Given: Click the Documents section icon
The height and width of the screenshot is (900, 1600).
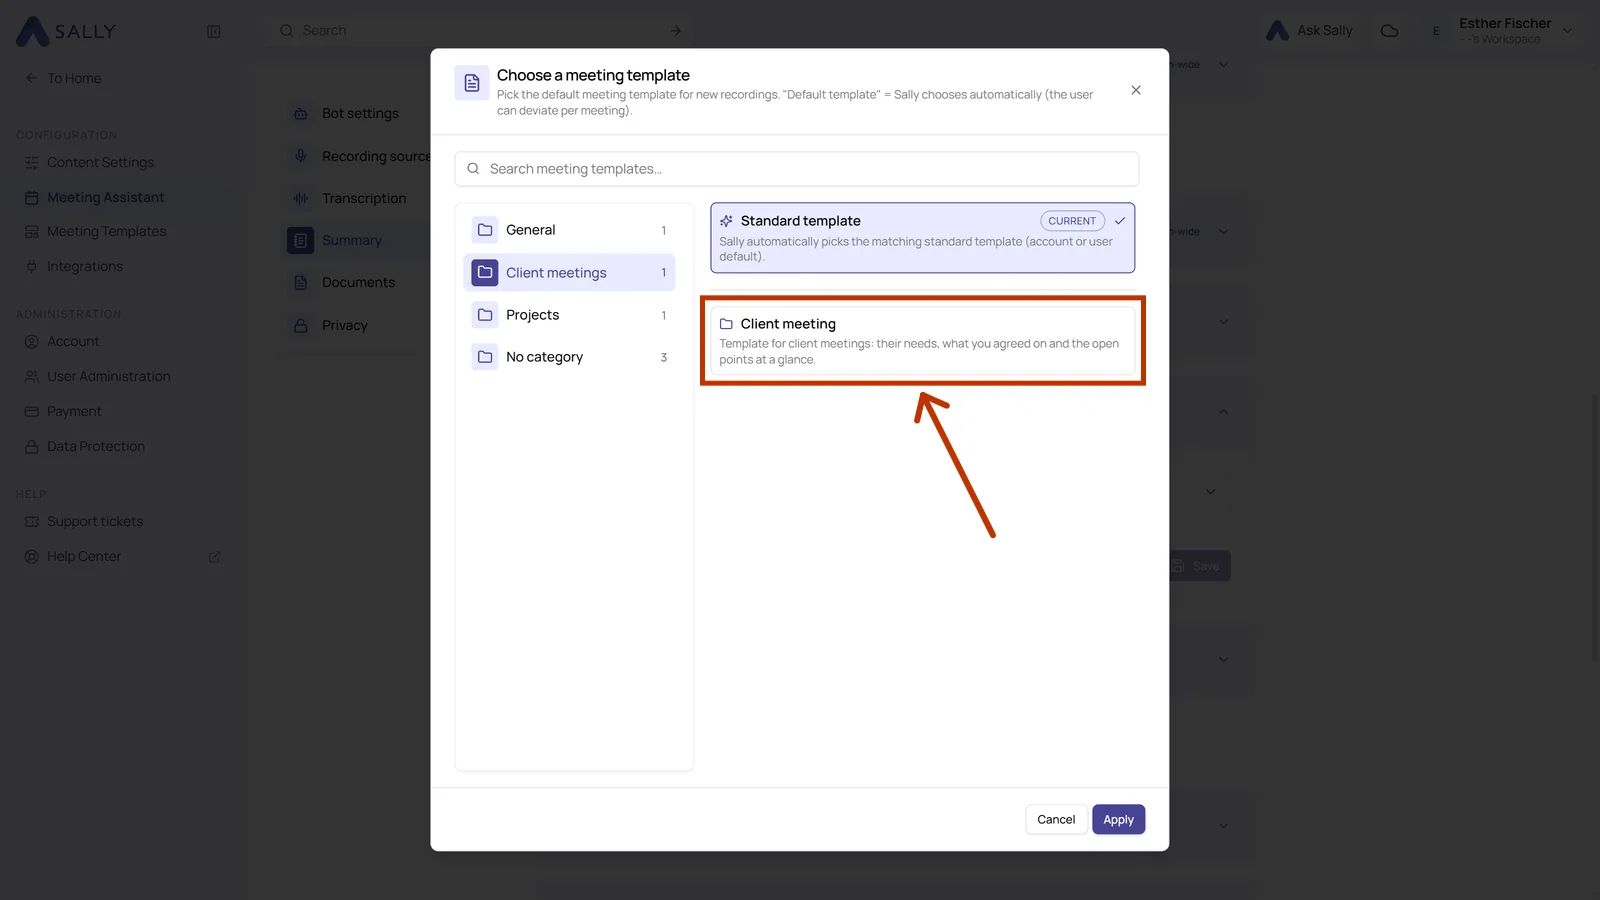Looking at the screenshot, I should point(300,282).
